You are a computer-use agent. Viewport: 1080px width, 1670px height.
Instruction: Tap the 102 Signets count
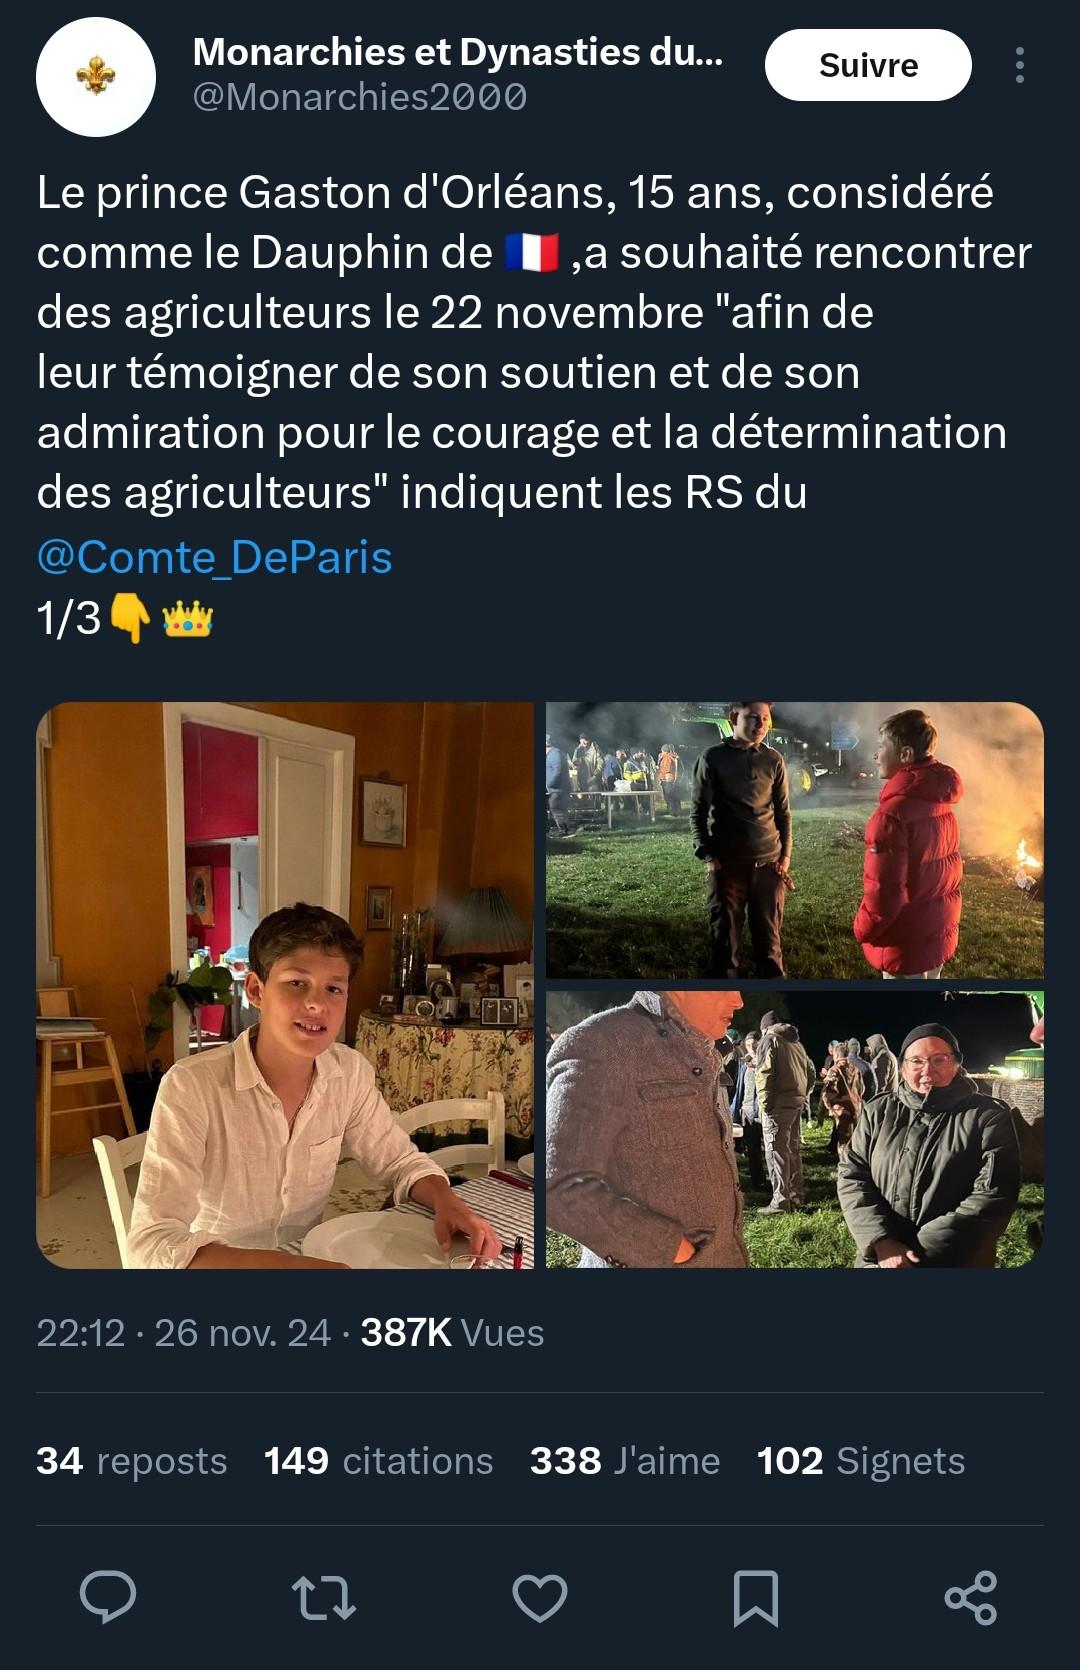[861, 1461]
